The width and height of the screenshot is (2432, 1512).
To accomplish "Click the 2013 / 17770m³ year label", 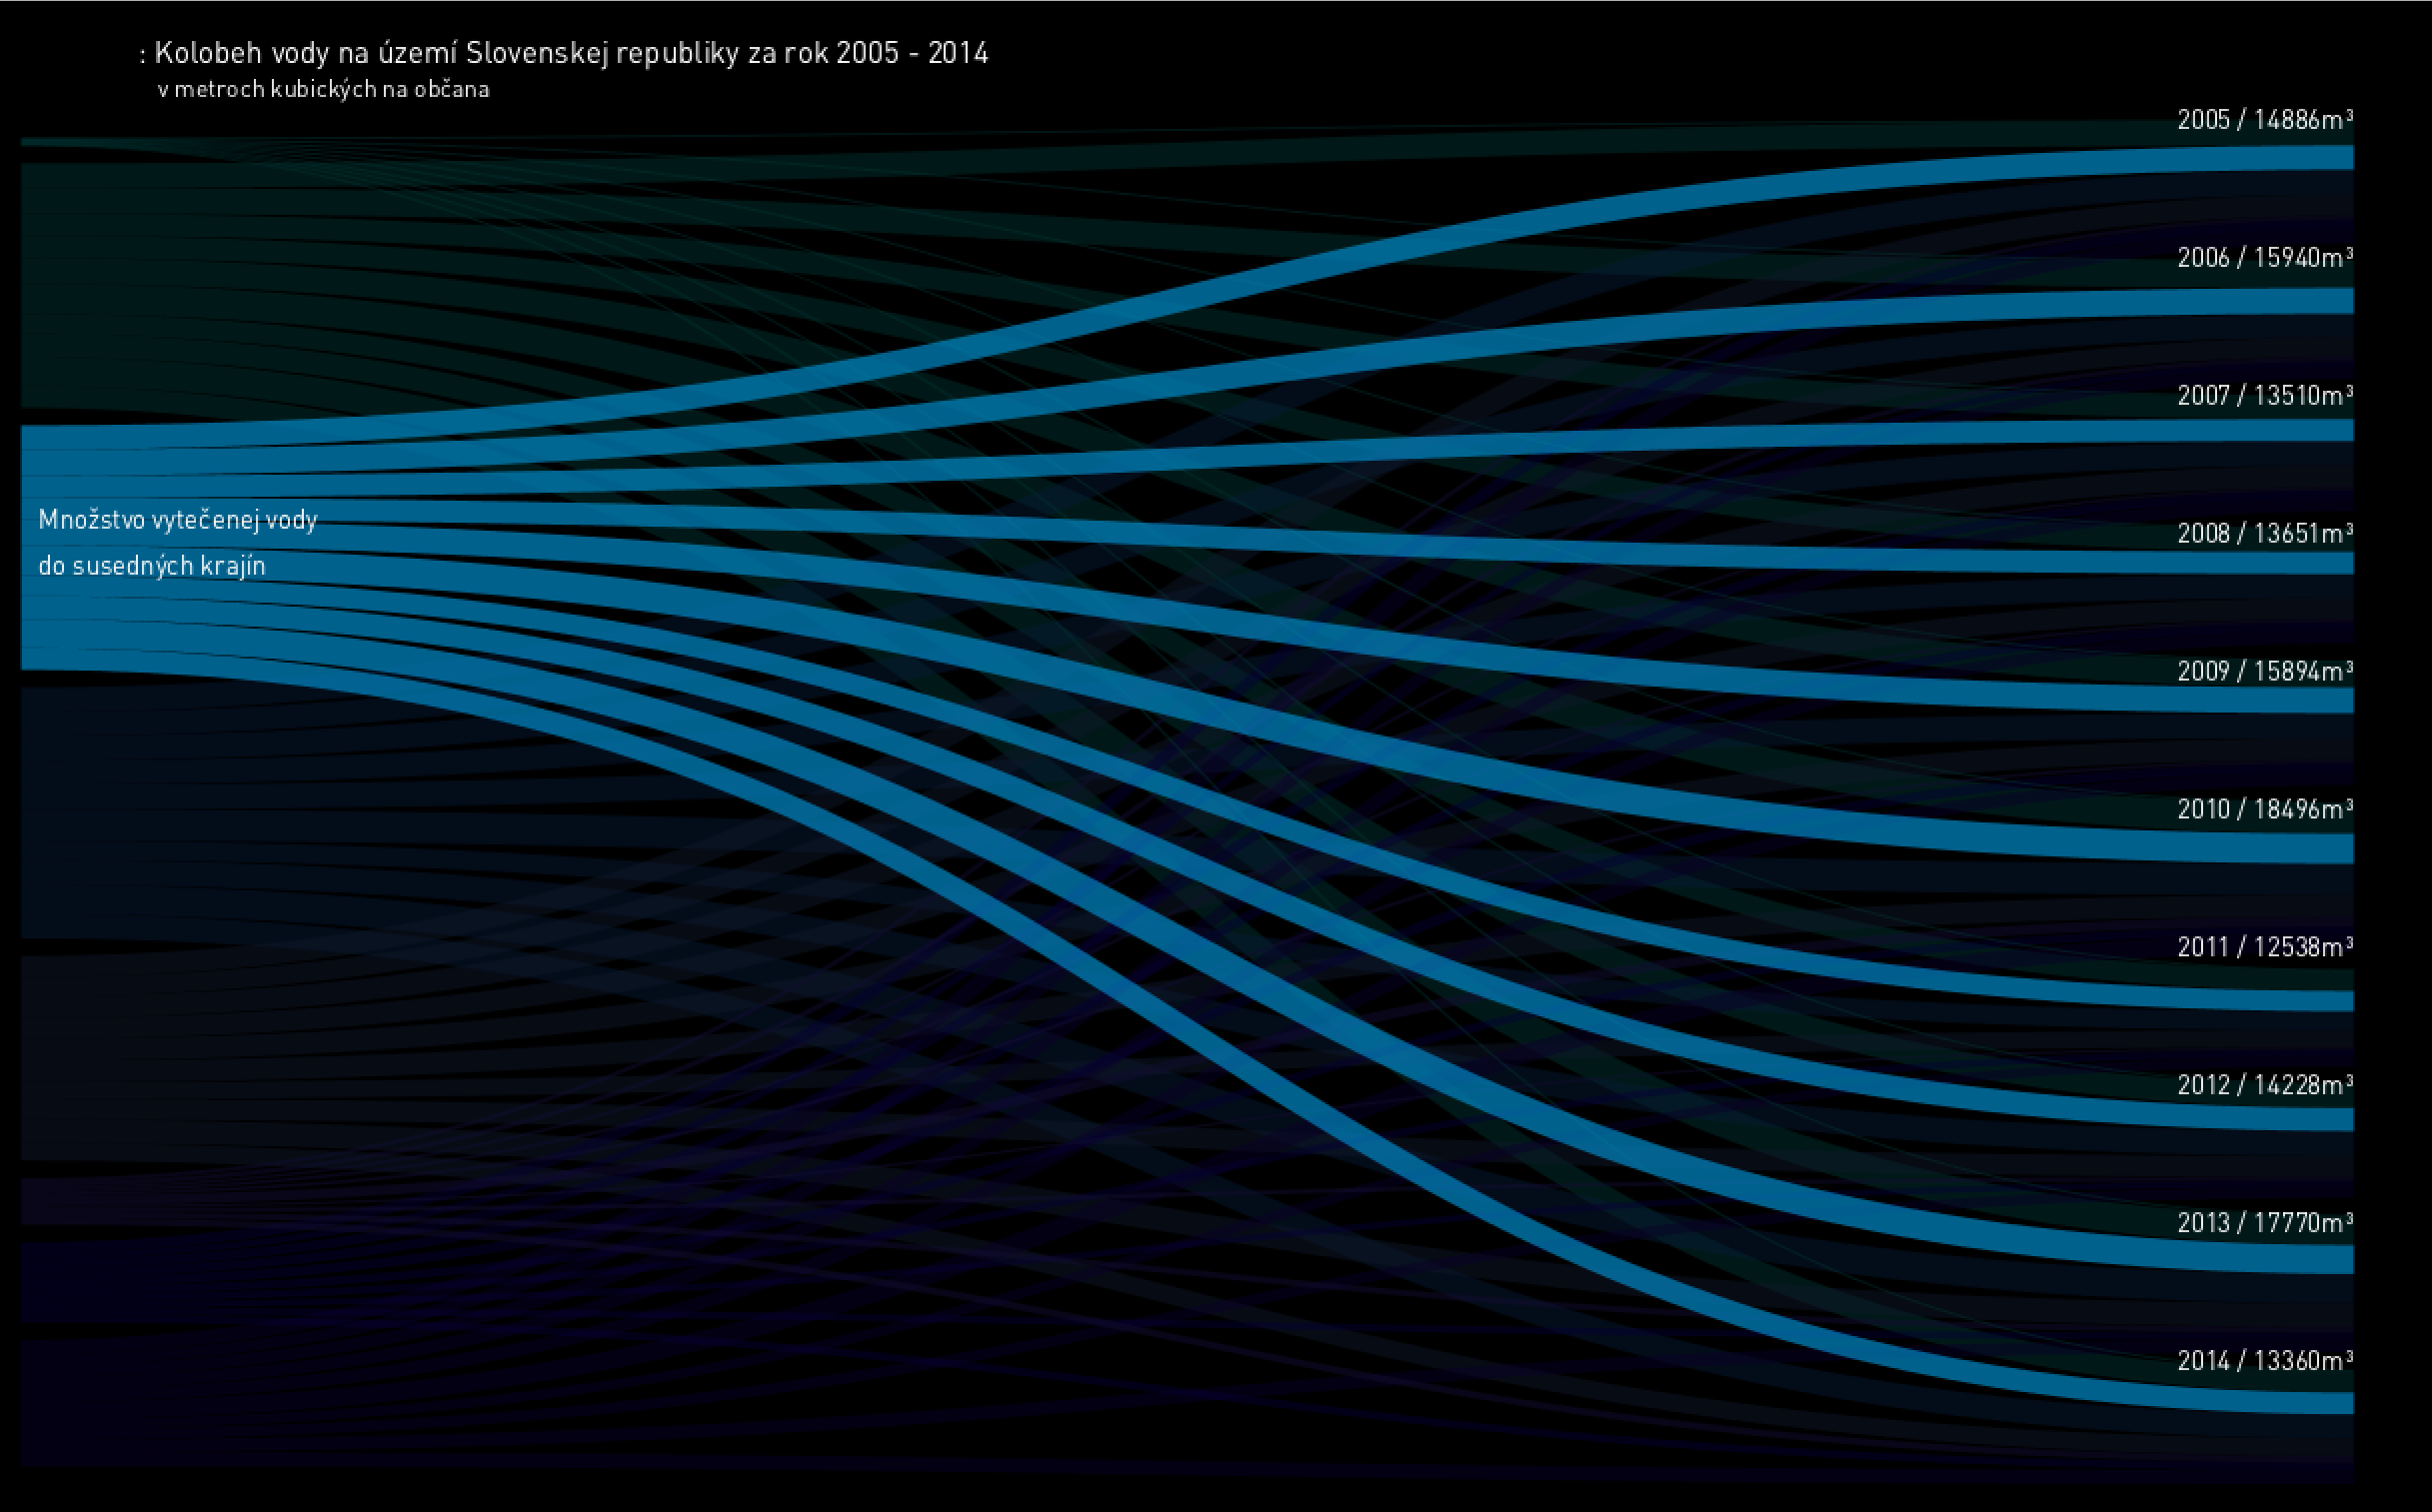I will coord(2264,1224).
